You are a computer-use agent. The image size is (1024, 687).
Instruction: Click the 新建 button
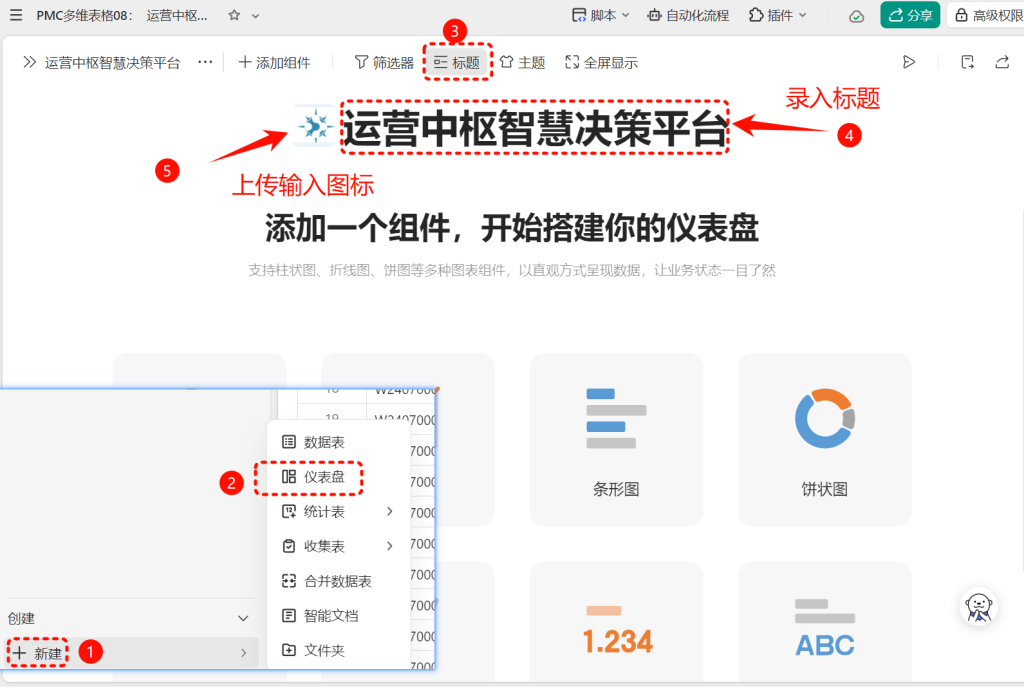(38, 653)
